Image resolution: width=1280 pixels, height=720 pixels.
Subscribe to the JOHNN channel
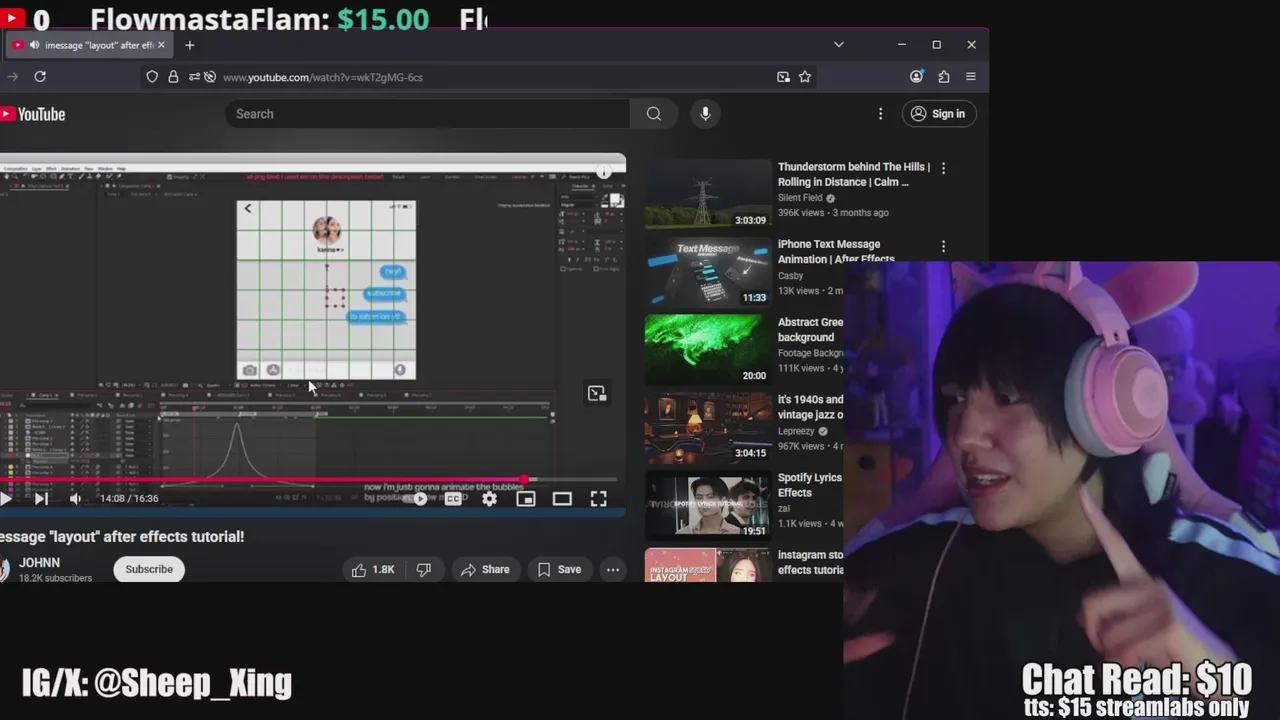click(149, 569)
